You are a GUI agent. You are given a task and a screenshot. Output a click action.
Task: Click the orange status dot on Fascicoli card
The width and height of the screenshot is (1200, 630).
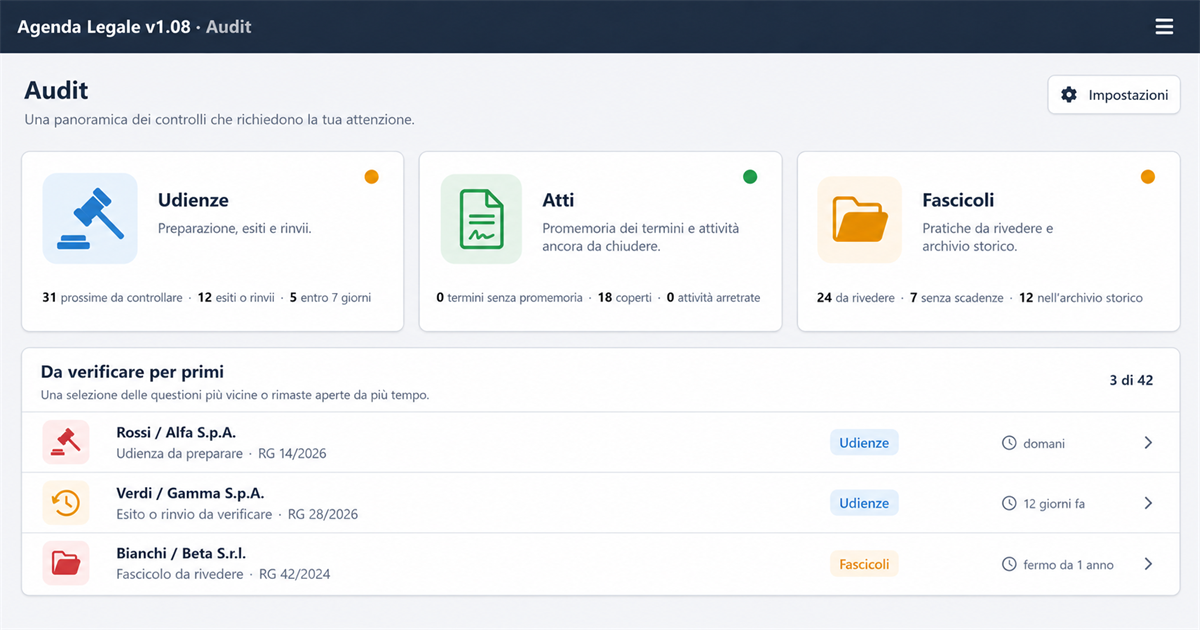[1148, 177]
